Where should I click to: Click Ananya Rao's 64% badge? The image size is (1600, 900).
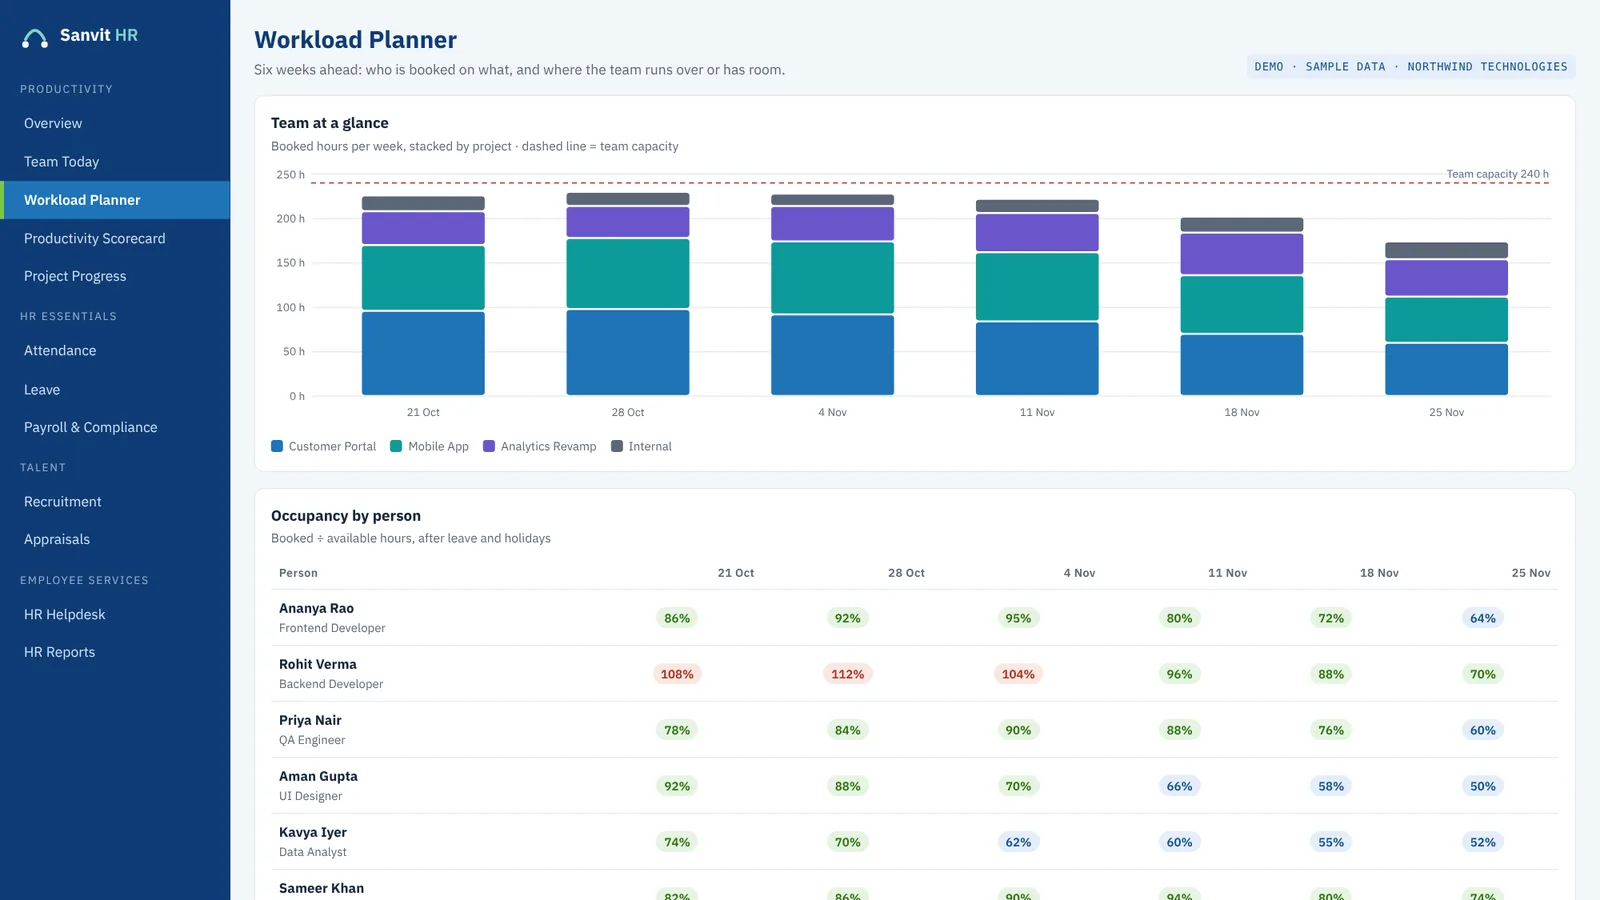pos(1483,618)
